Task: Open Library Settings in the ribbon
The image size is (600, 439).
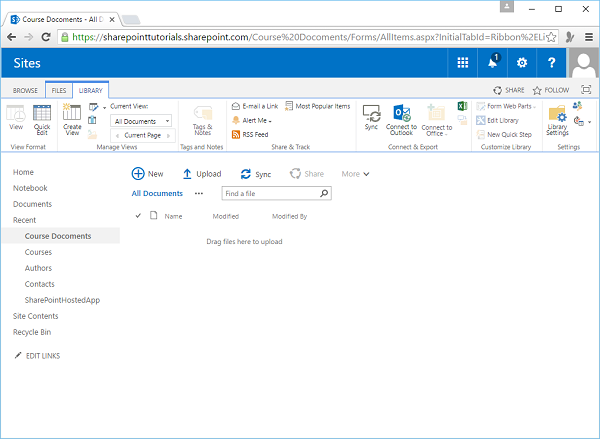Action: pos(557,118)
